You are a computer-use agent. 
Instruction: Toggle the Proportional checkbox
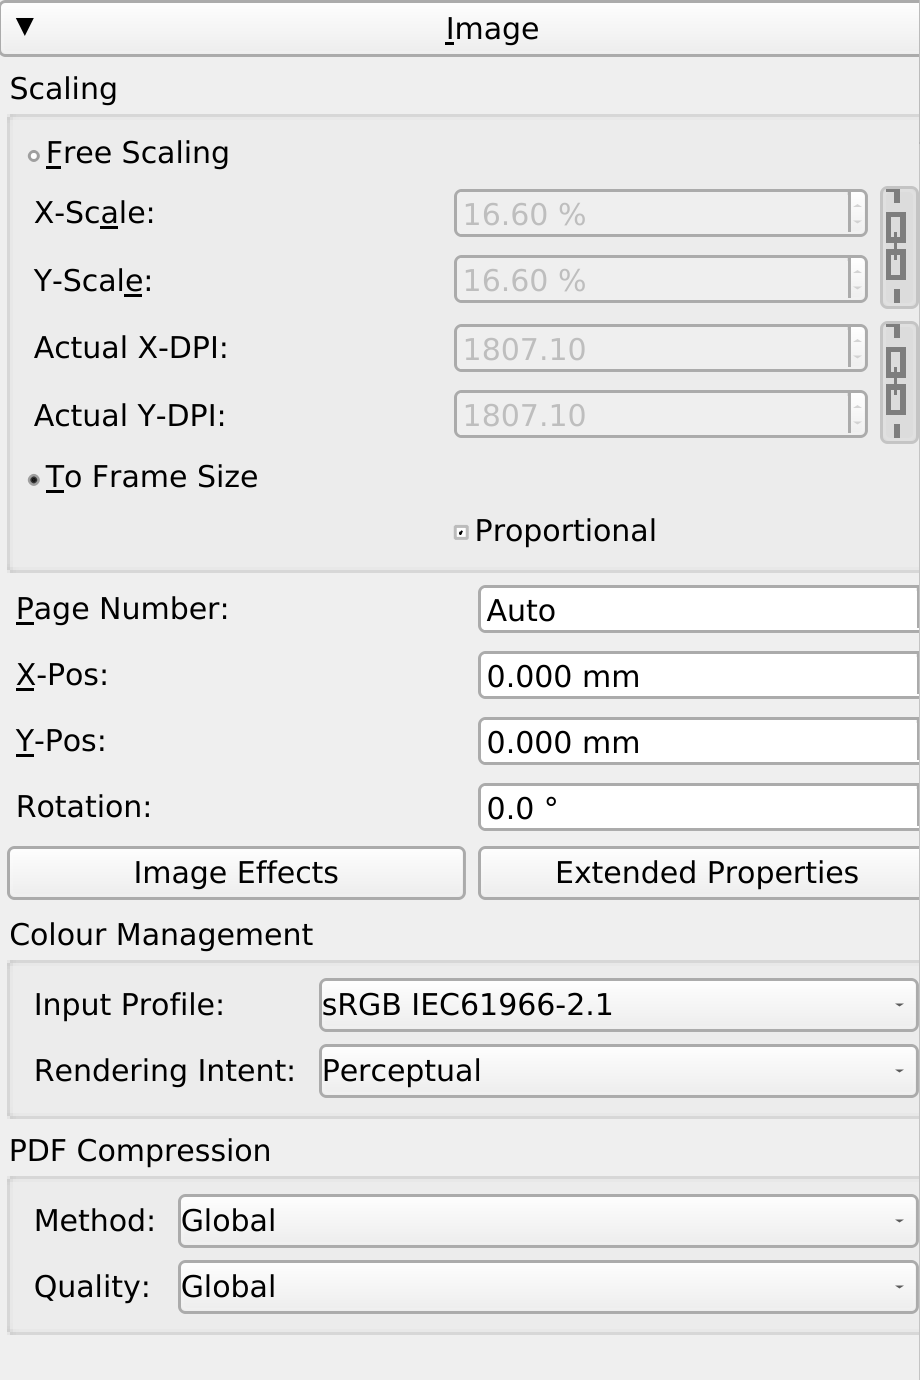coord(461,533)
